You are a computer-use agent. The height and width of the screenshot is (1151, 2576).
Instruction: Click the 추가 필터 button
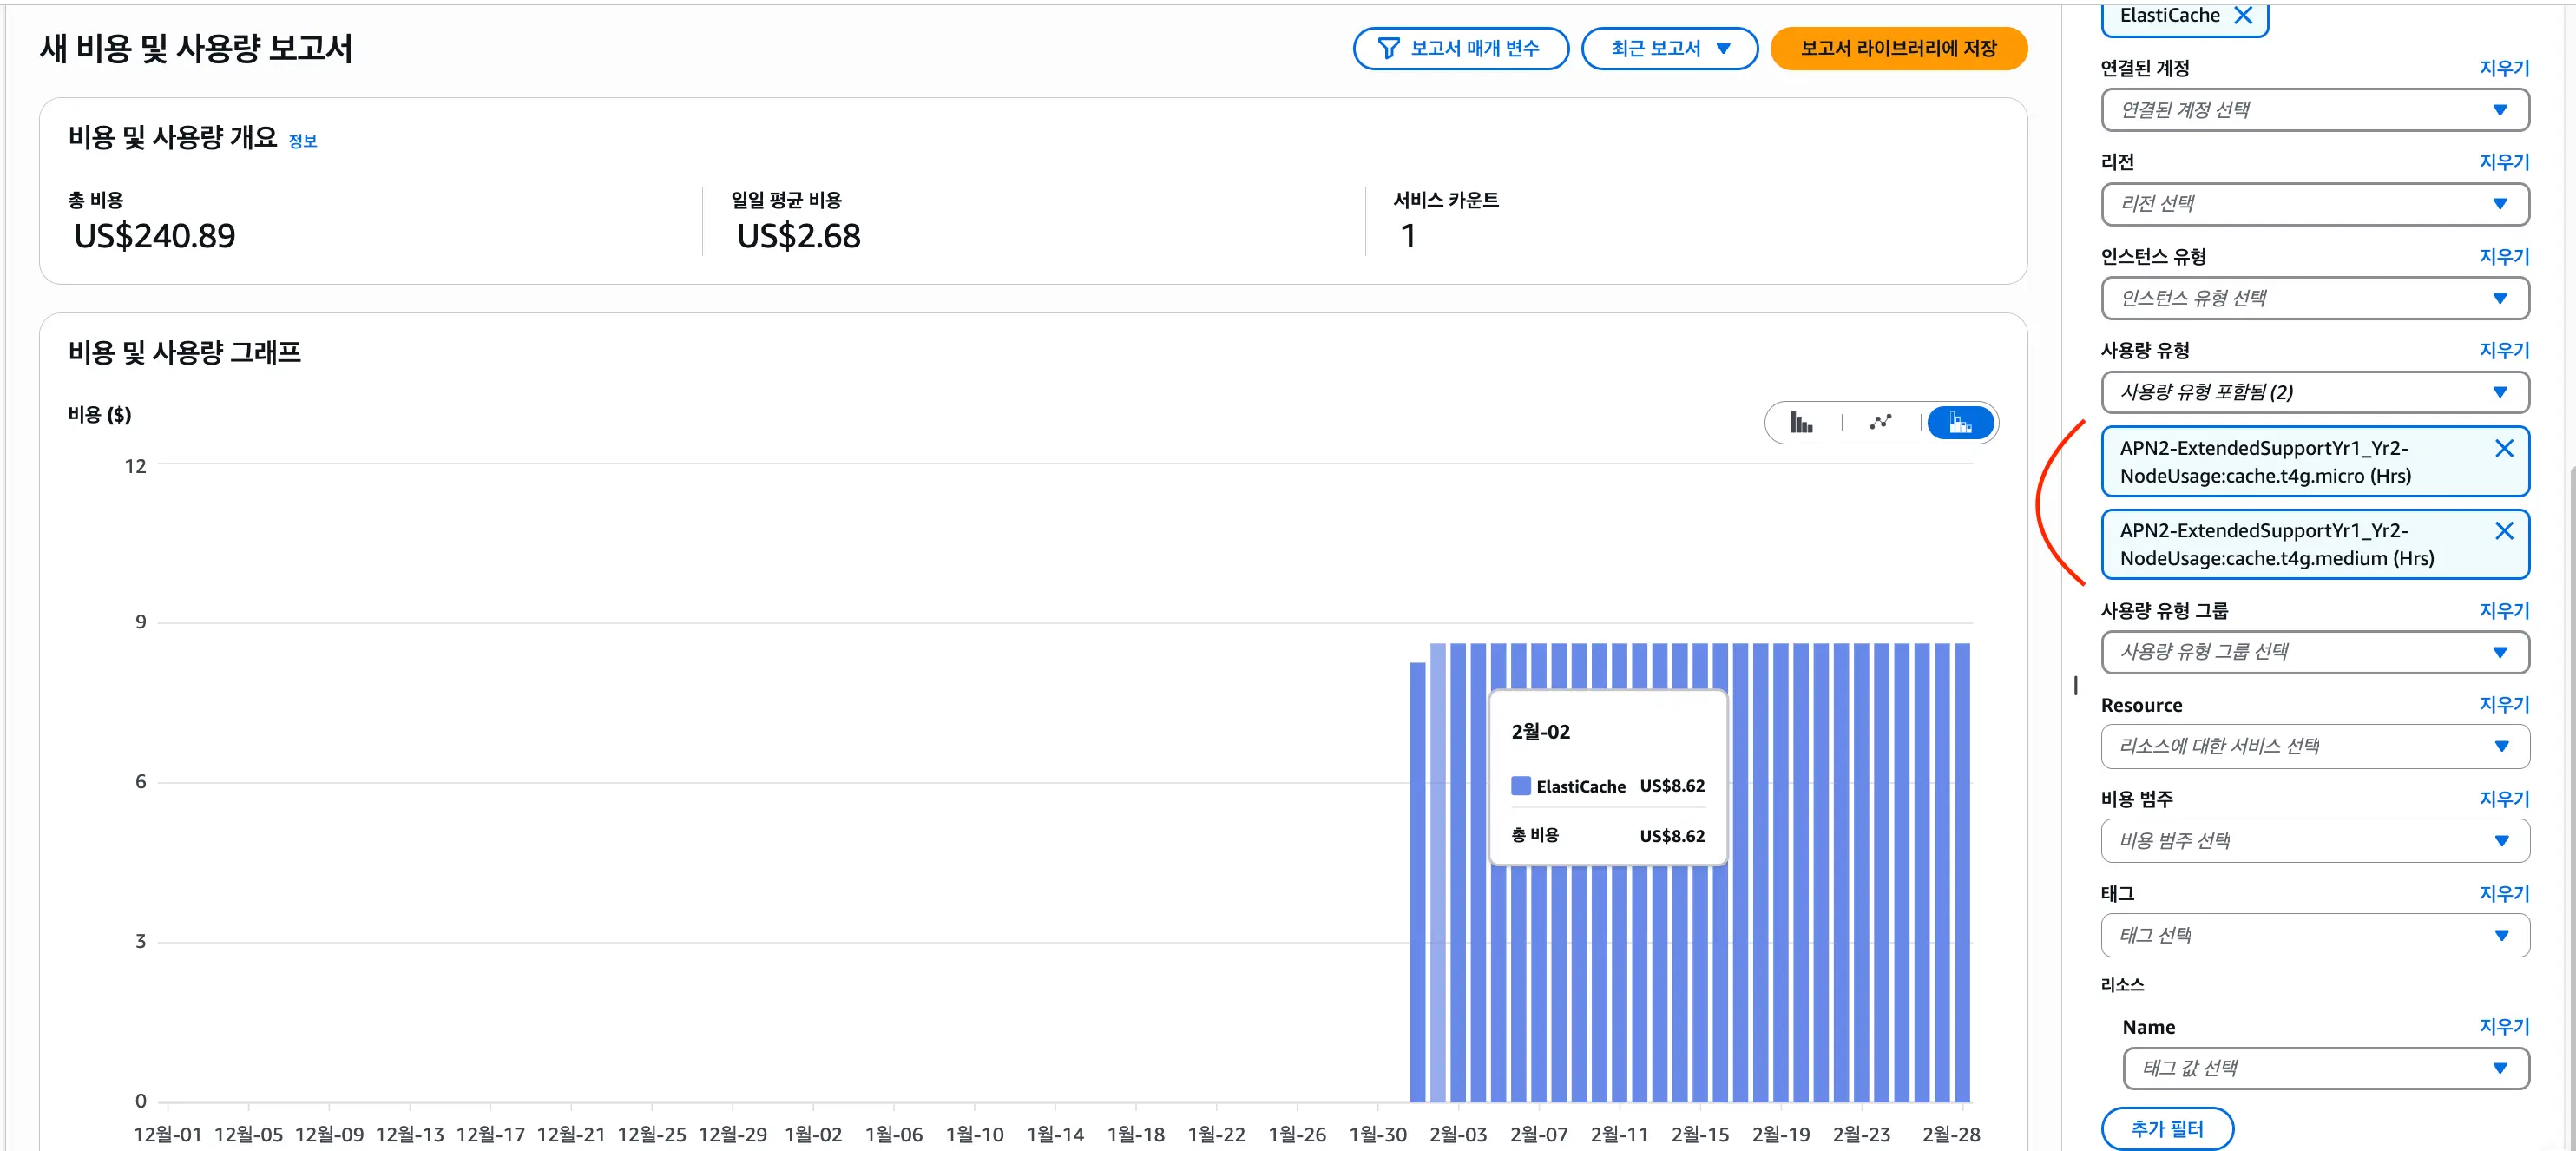2168,1128
